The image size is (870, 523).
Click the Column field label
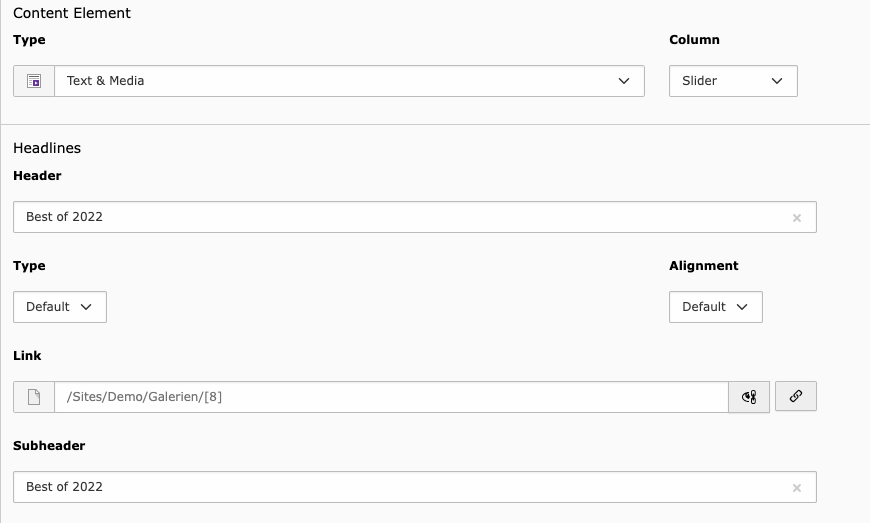[694, 40]
